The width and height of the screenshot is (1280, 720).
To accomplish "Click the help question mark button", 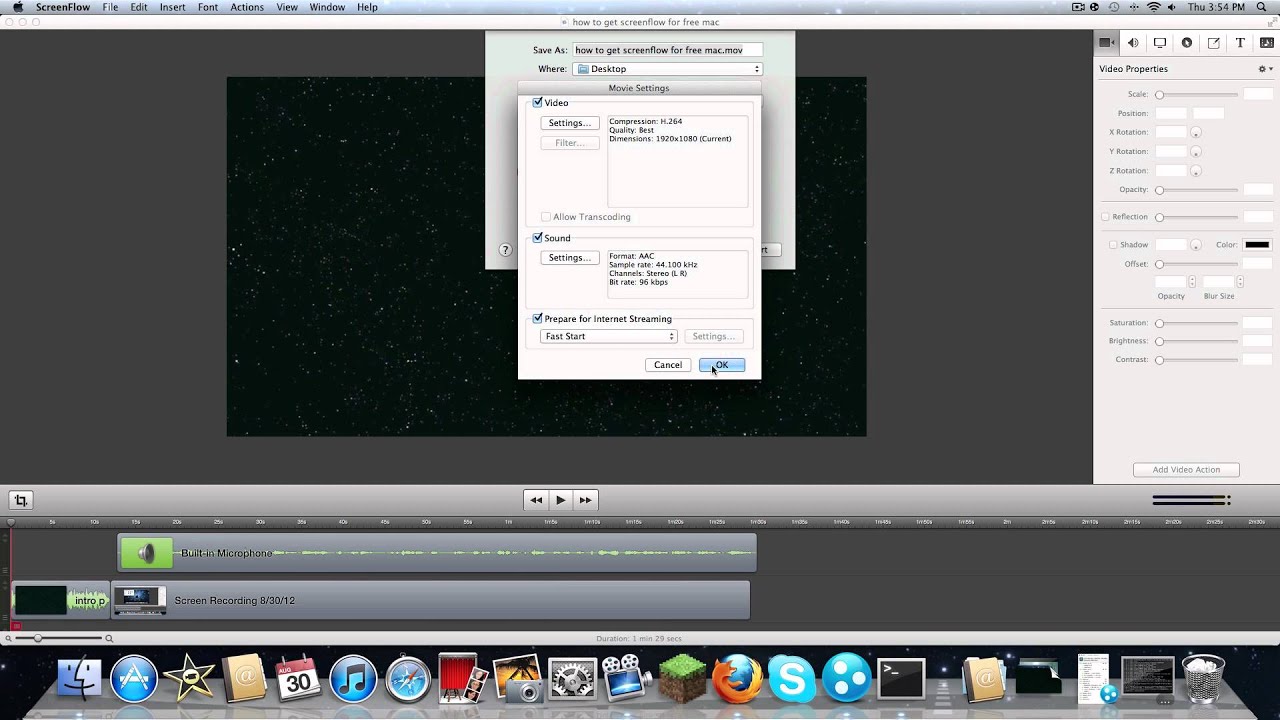I will click(505, 250).
